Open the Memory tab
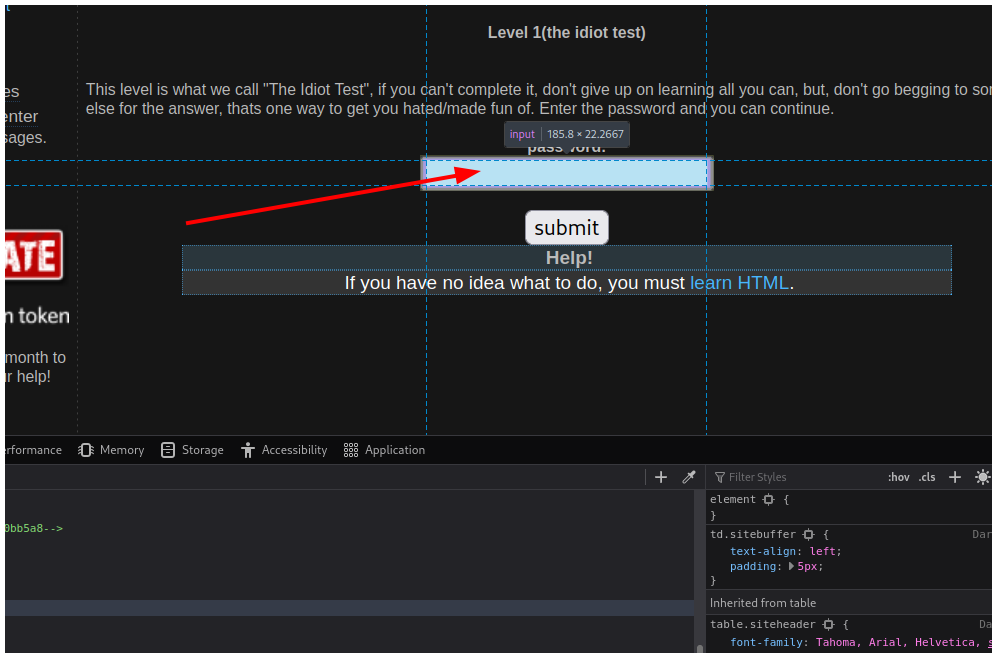The width and height of the screenshot is (997, 658). tap(111, 450)
